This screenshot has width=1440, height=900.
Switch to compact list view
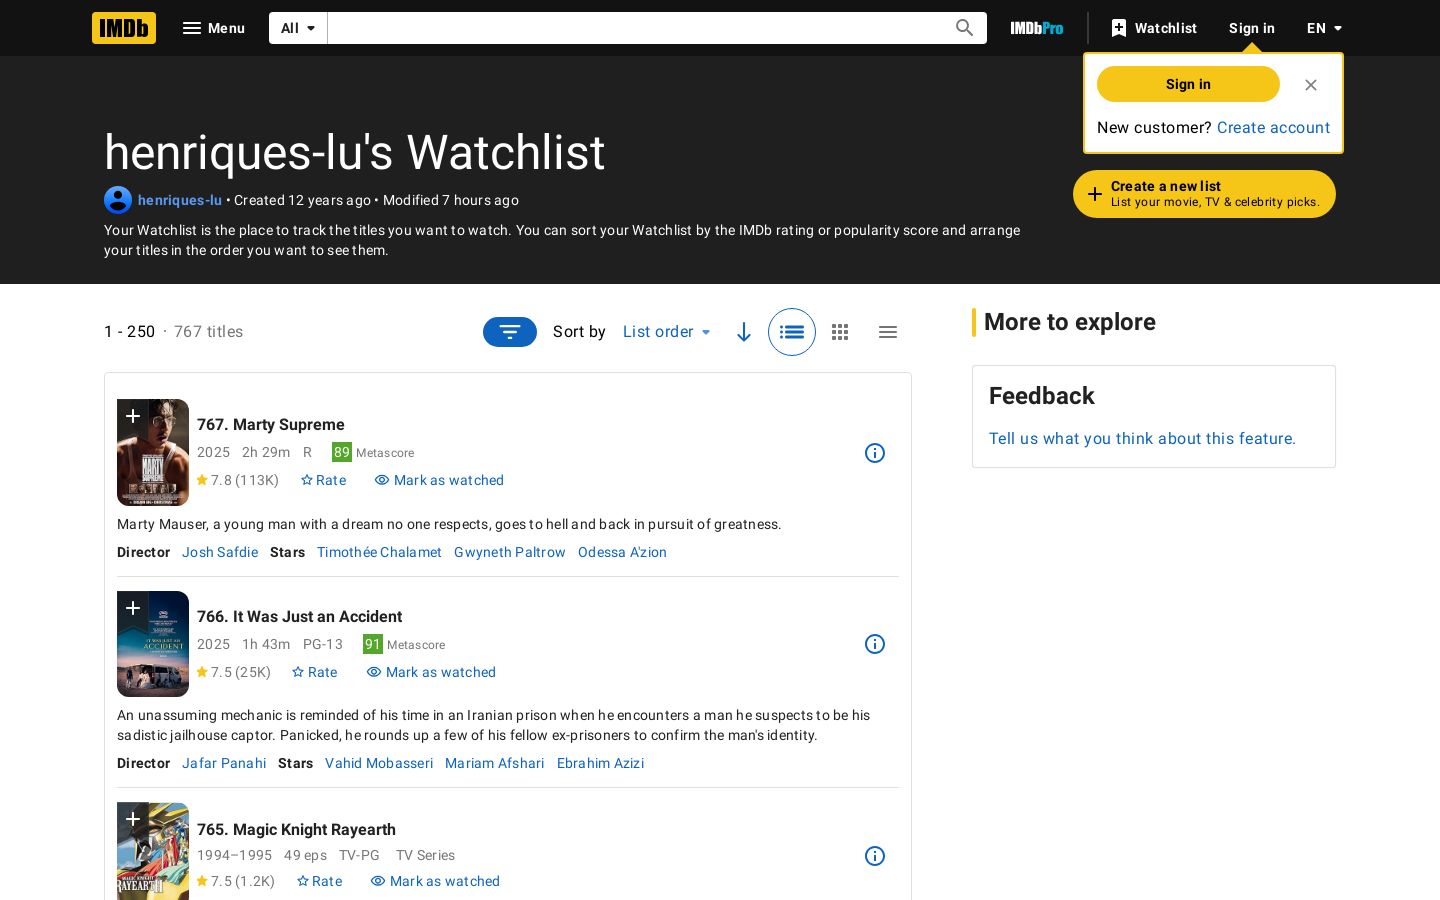[x=888, y=332]
